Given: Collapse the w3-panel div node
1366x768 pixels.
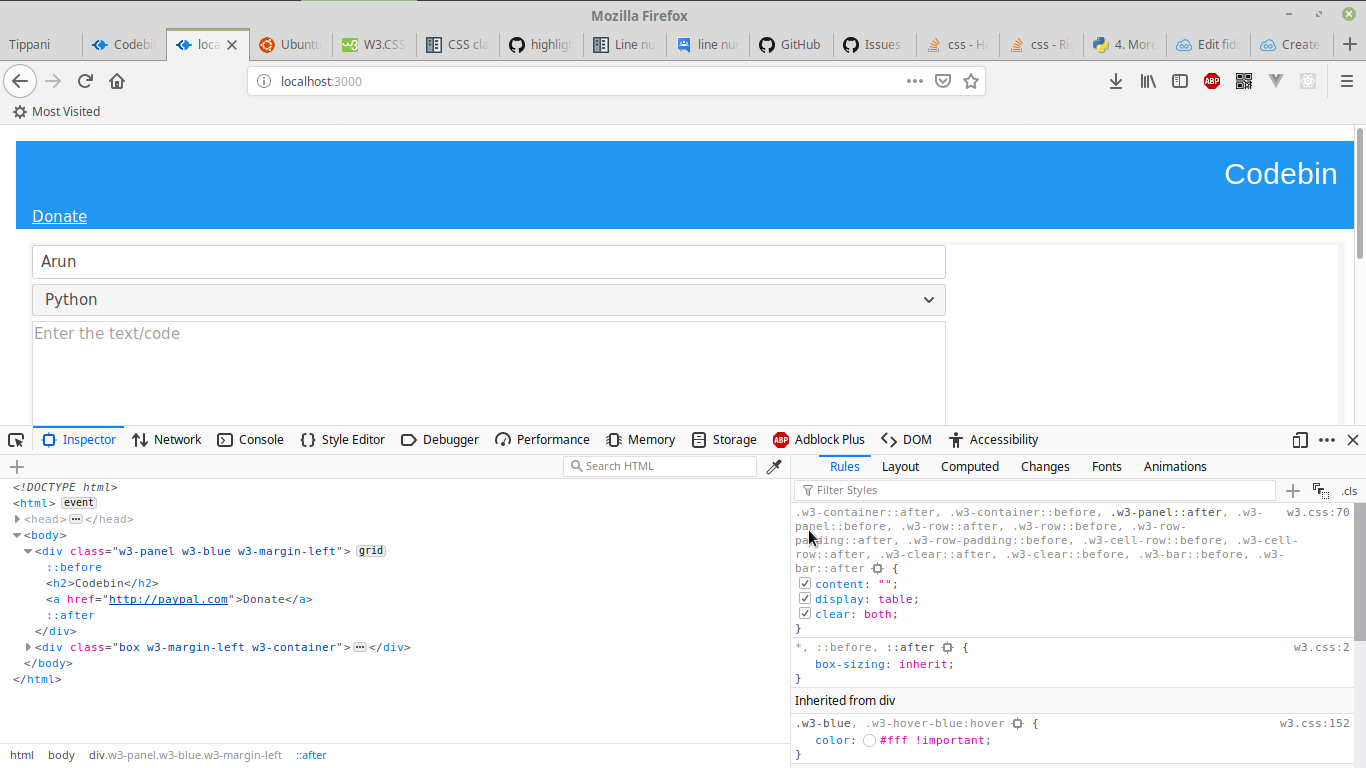Looking at the screenshot, I should [28, 551].
